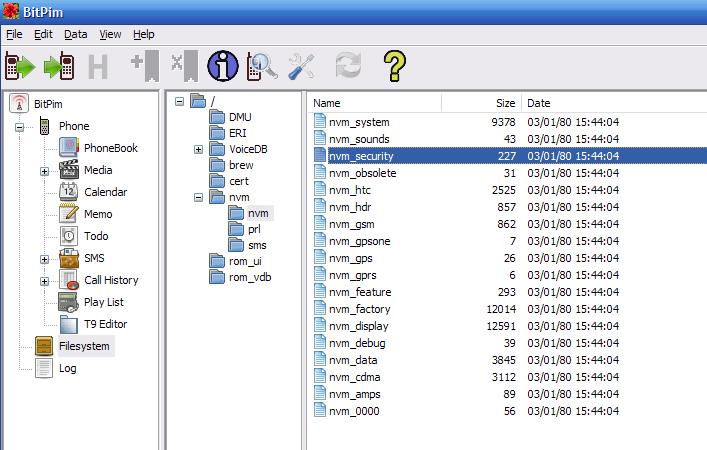Click the yellow question mark help icon
707x450 pixels.
tap(393, 66)
